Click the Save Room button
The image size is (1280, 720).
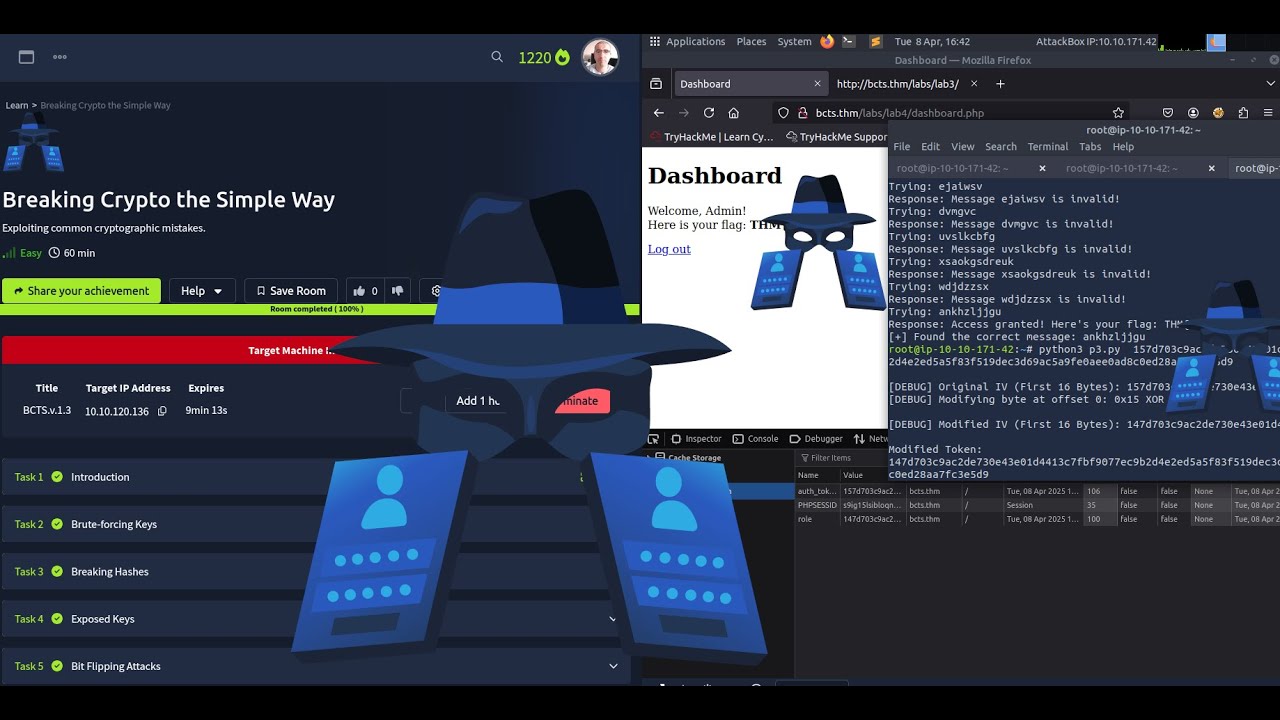[x=291, y=291]
